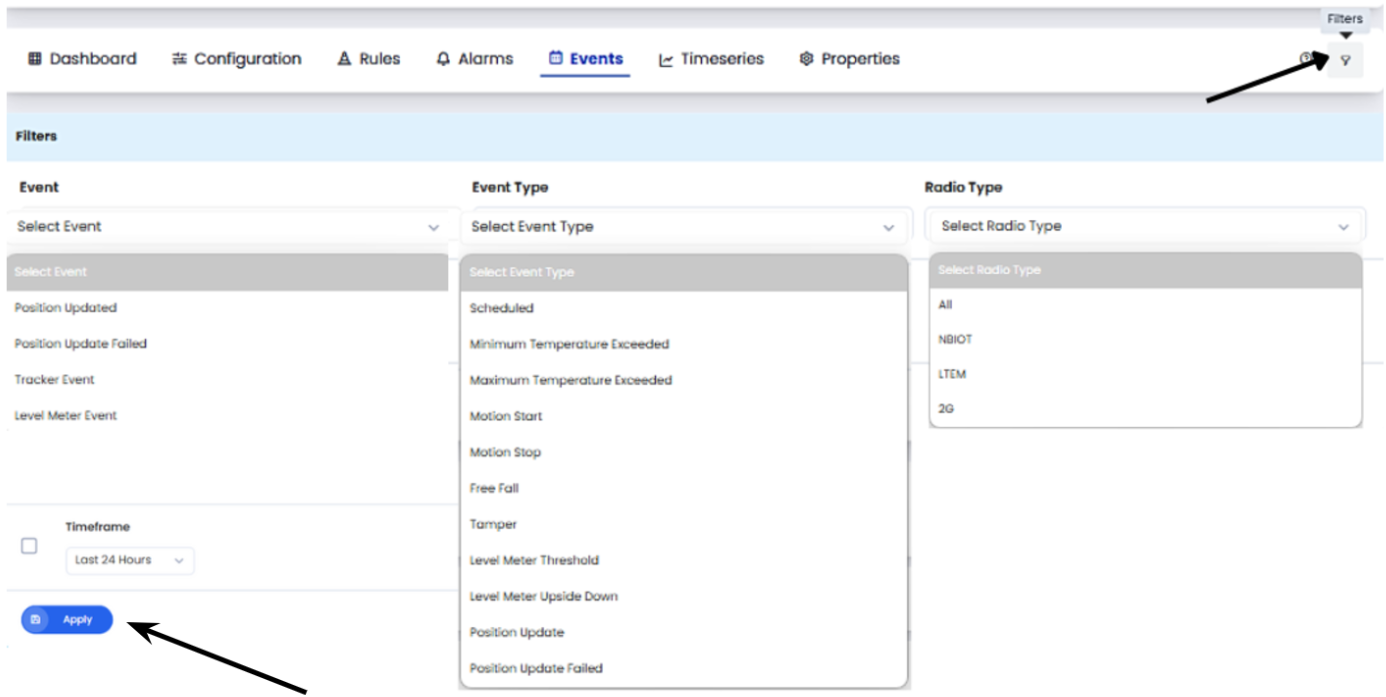Screen dimensions: 1386x697
Task: Click the Configuration sliders icon
Action: (179, 59)
